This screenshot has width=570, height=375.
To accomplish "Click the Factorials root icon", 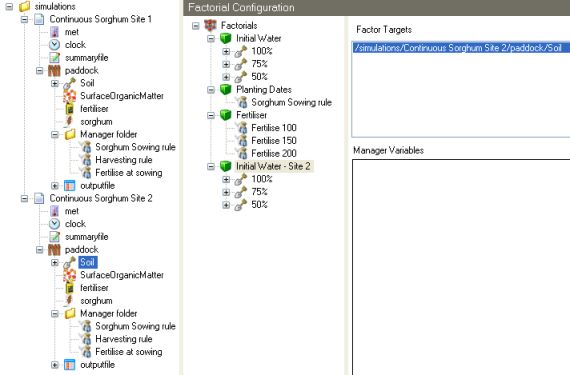I will tap(210, 25).
